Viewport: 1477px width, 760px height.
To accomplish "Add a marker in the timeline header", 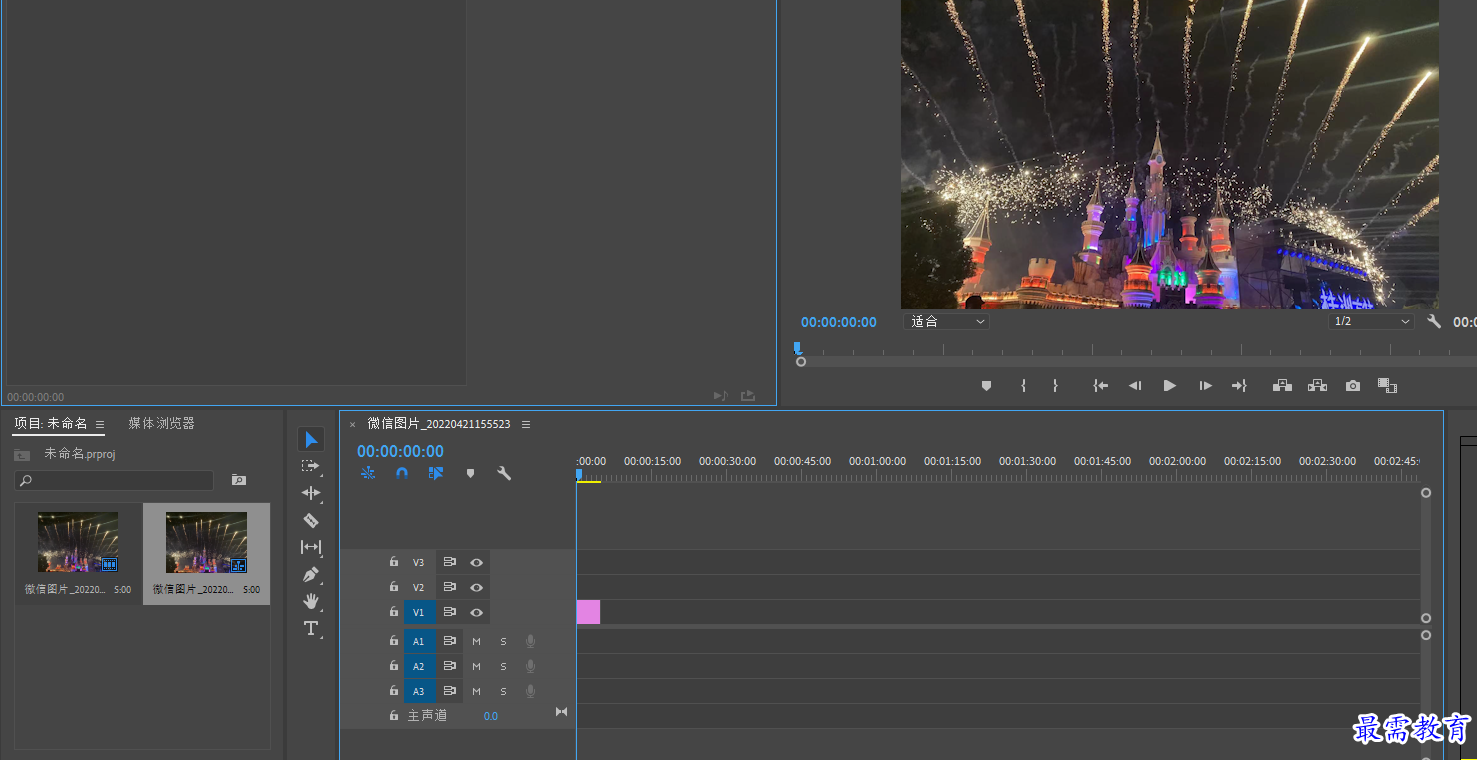I will tap(470, 473).
